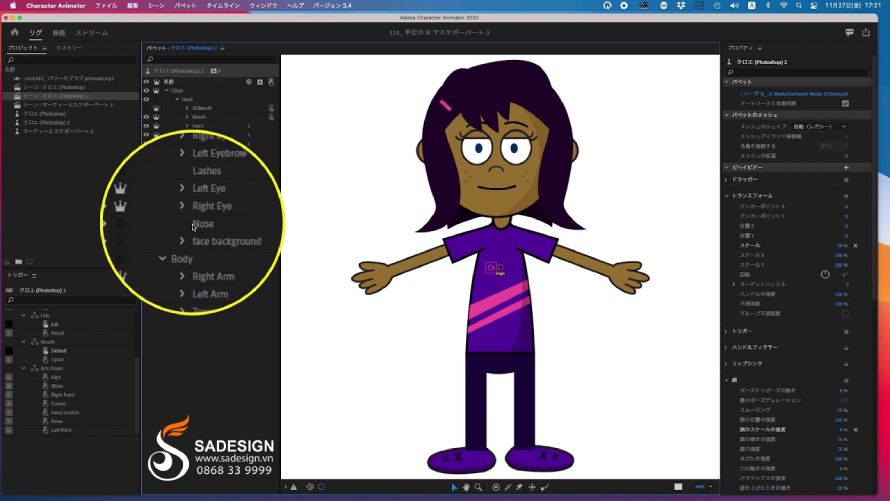Open the Apple menu
Screen dimensions: 890x501
12,6
